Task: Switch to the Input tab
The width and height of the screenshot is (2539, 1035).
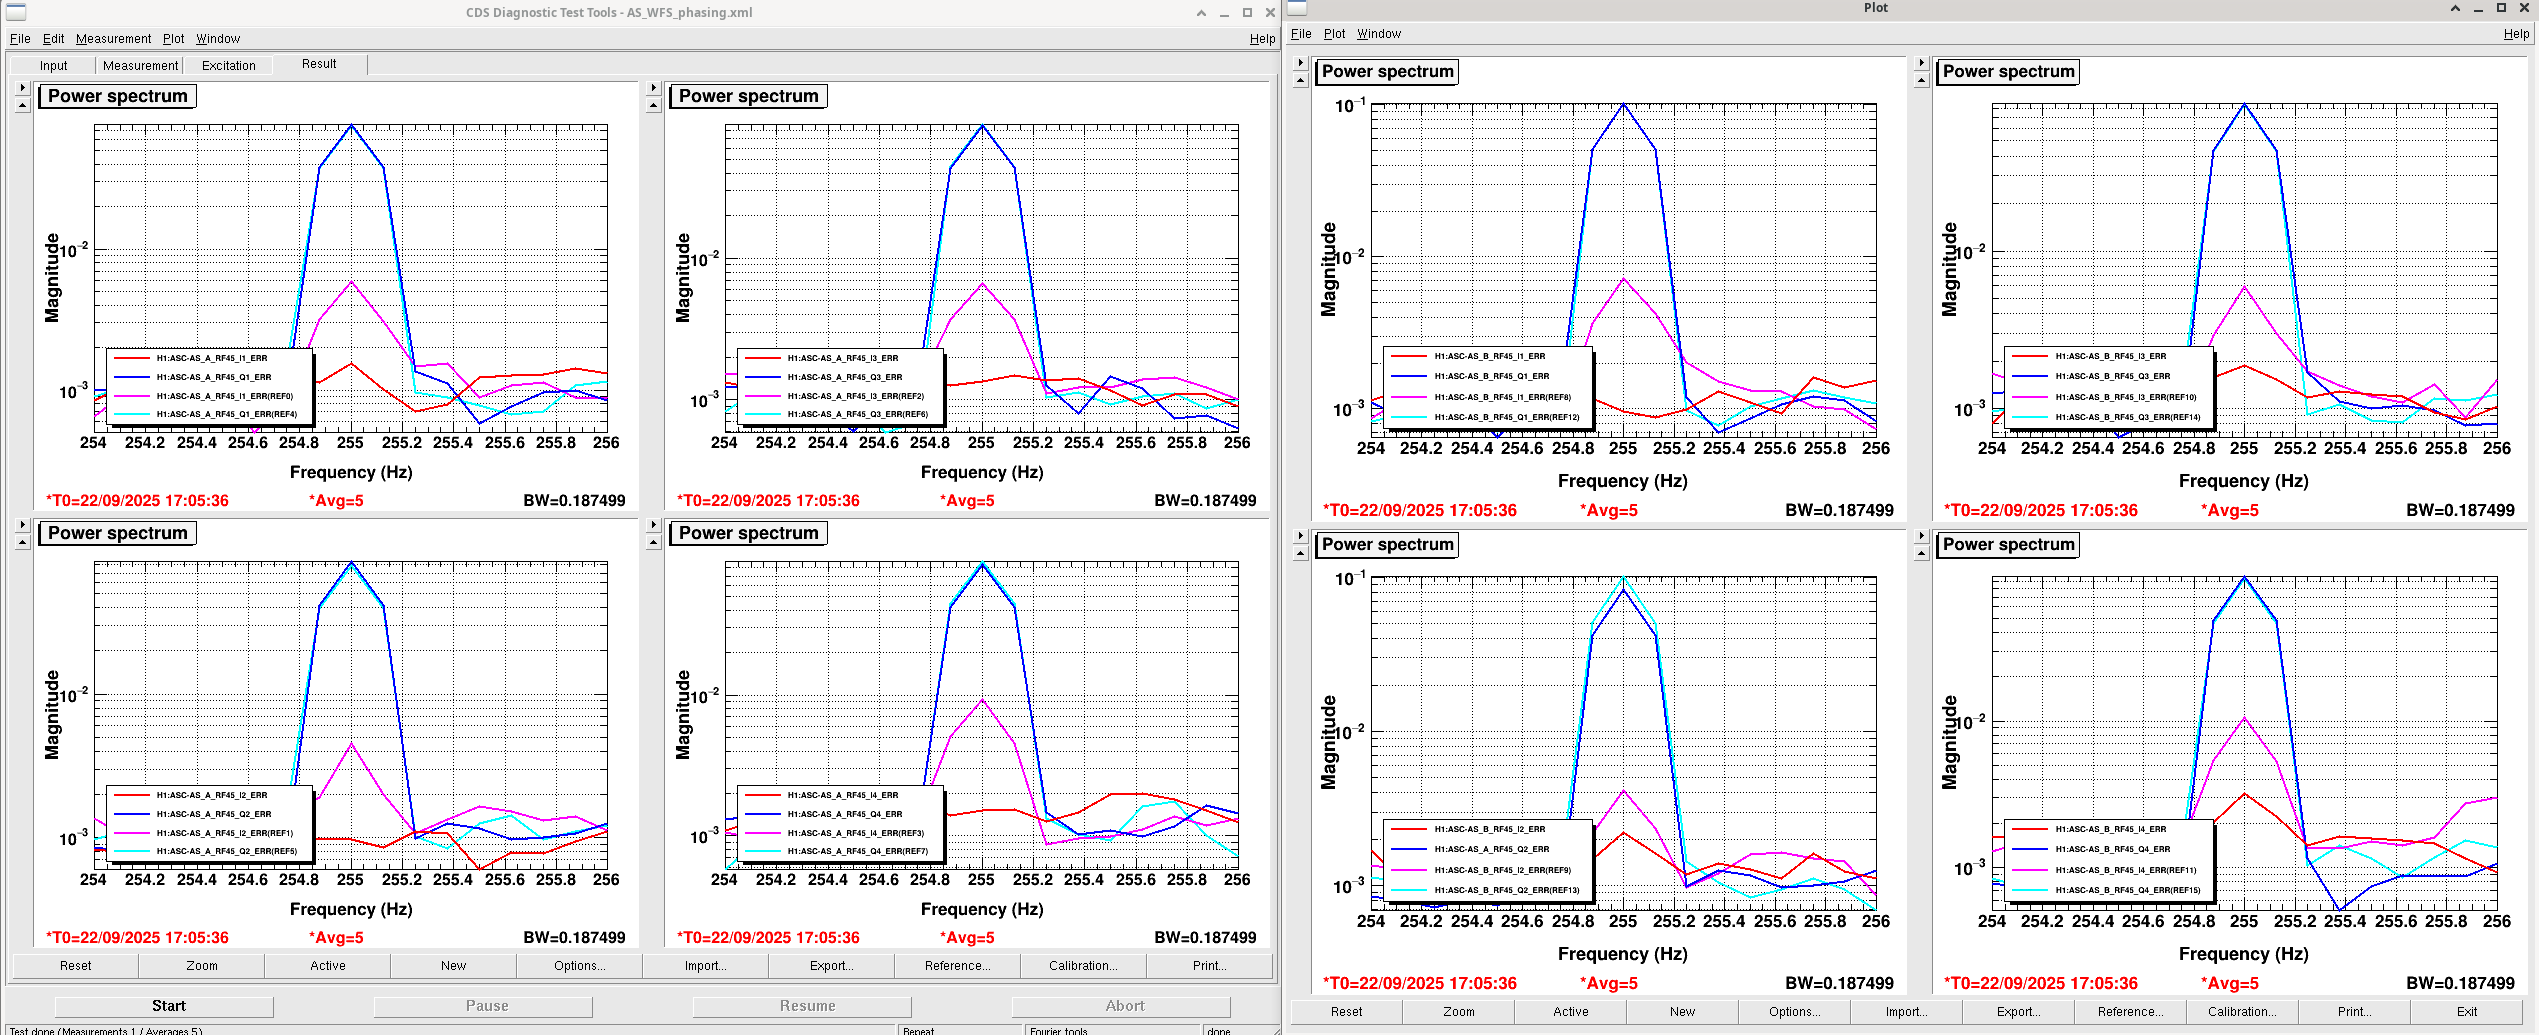Action: coord(54,66)
